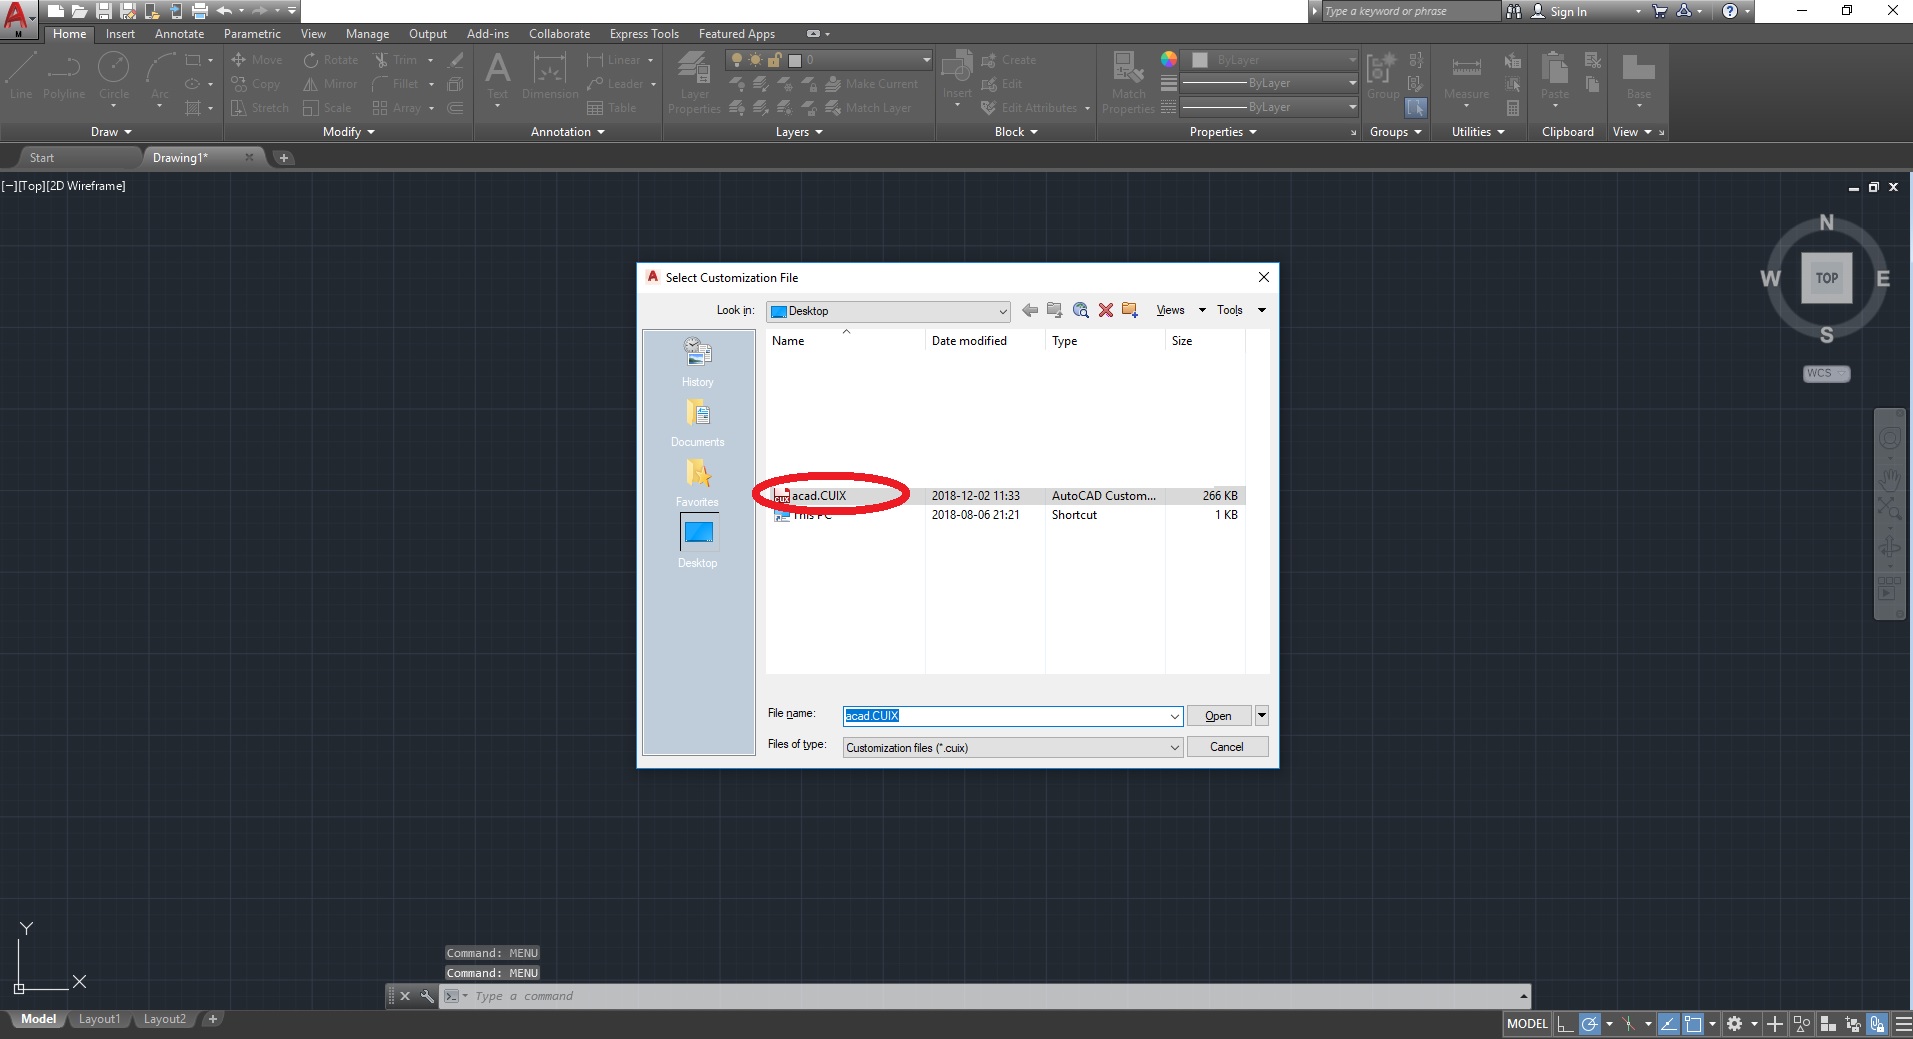
Task: Cancel the Select Customization File dialog
Action: [1227, 746]
